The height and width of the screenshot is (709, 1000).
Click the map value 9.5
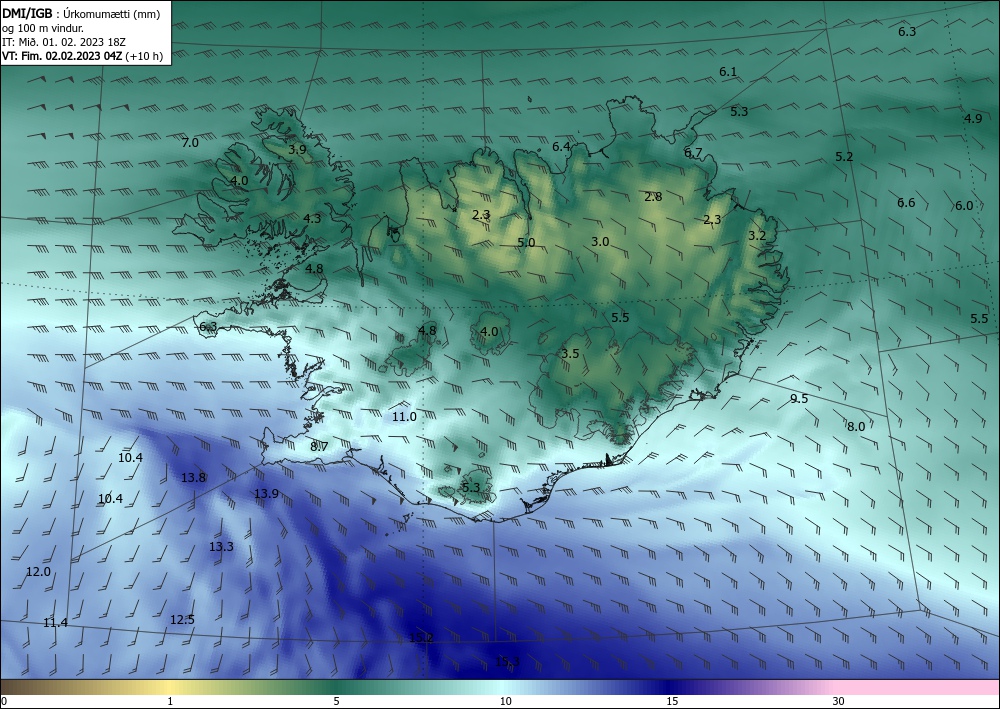(x=799, y=398)
